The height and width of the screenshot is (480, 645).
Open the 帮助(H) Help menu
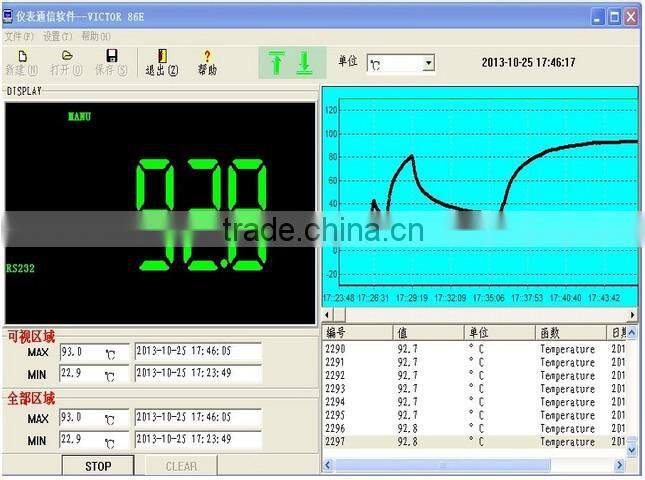pos(96,37)
